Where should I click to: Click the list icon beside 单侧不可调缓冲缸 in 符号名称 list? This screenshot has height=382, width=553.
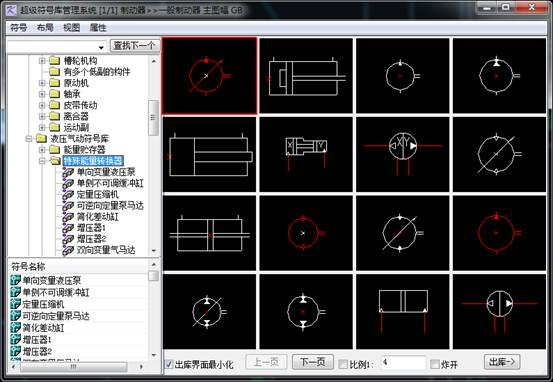16,292
